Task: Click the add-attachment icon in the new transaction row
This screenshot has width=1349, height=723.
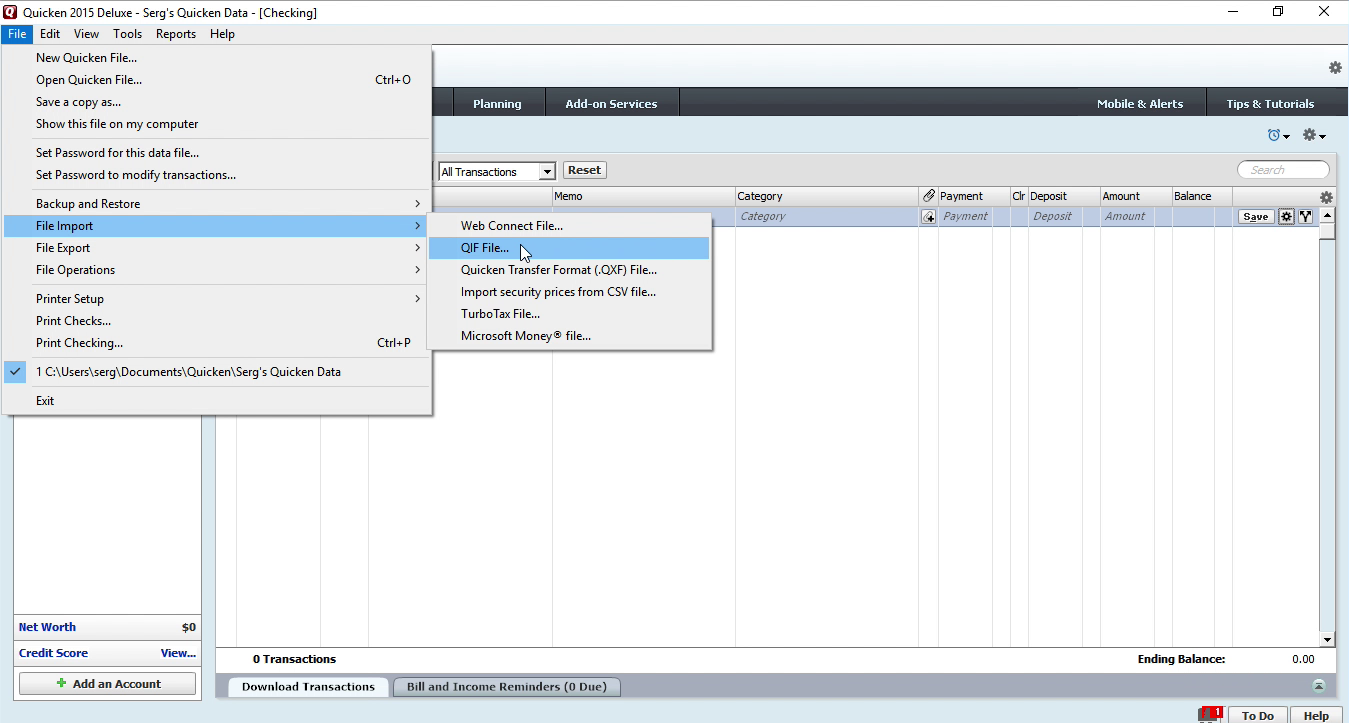Action: tap(928, 216)
